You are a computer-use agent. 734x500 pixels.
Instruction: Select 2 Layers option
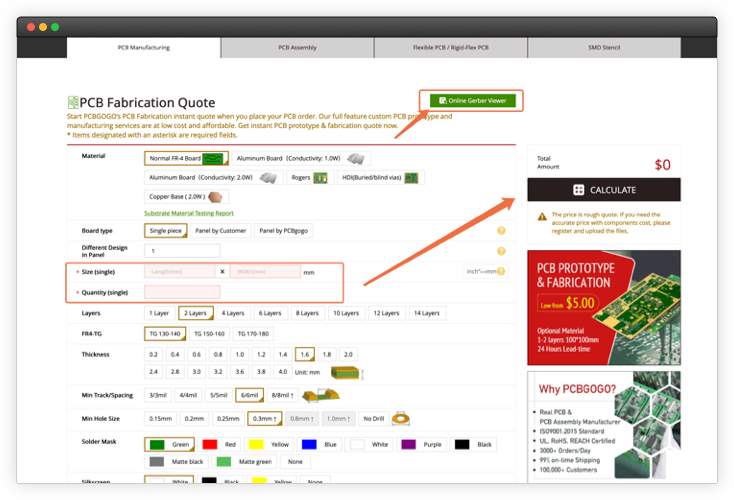click(196, 313)
